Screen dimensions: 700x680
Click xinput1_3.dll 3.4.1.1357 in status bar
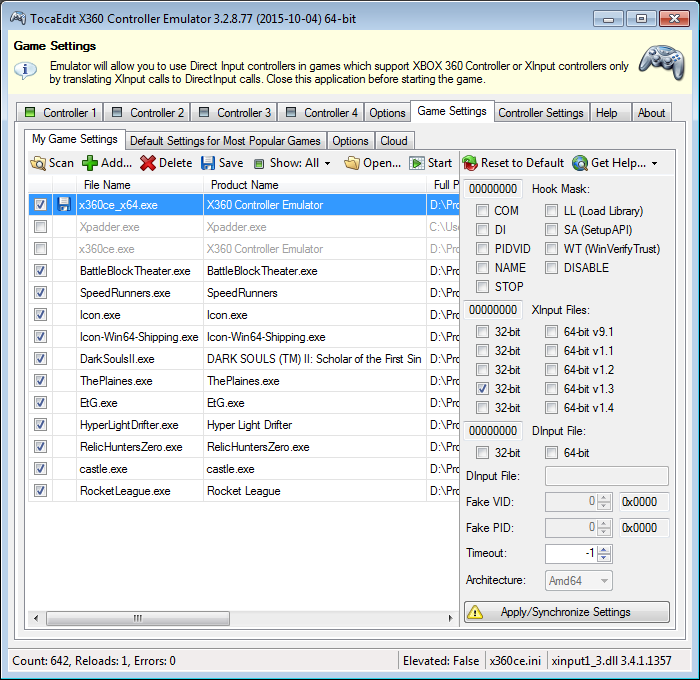(611, 660)
